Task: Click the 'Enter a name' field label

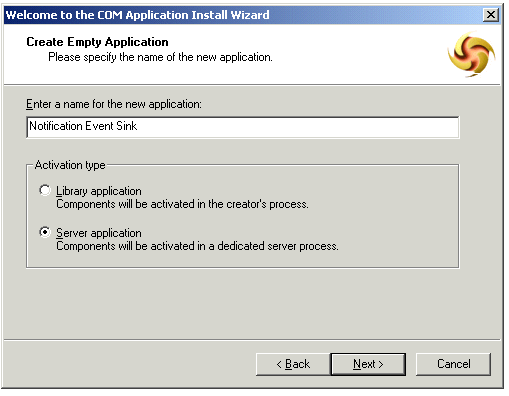Action: coord(114,104)
